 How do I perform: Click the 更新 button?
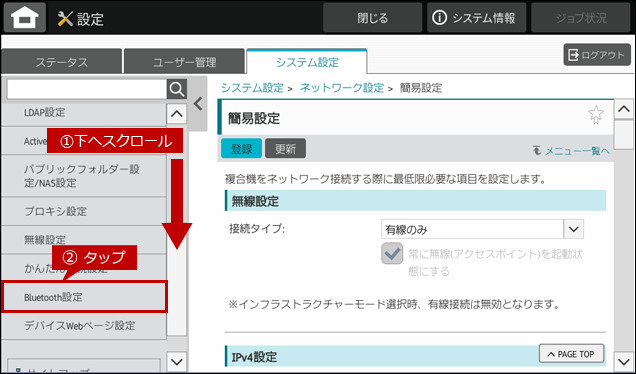[x=286, y=148]
